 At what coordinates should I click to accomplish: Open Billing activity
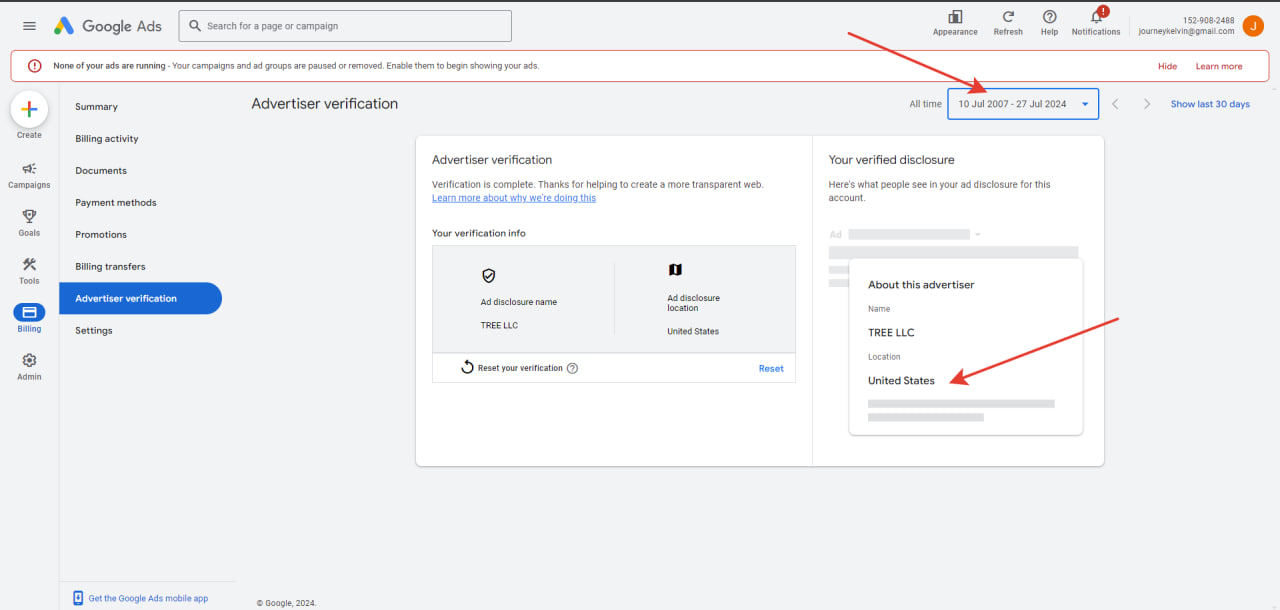point(107,139)
